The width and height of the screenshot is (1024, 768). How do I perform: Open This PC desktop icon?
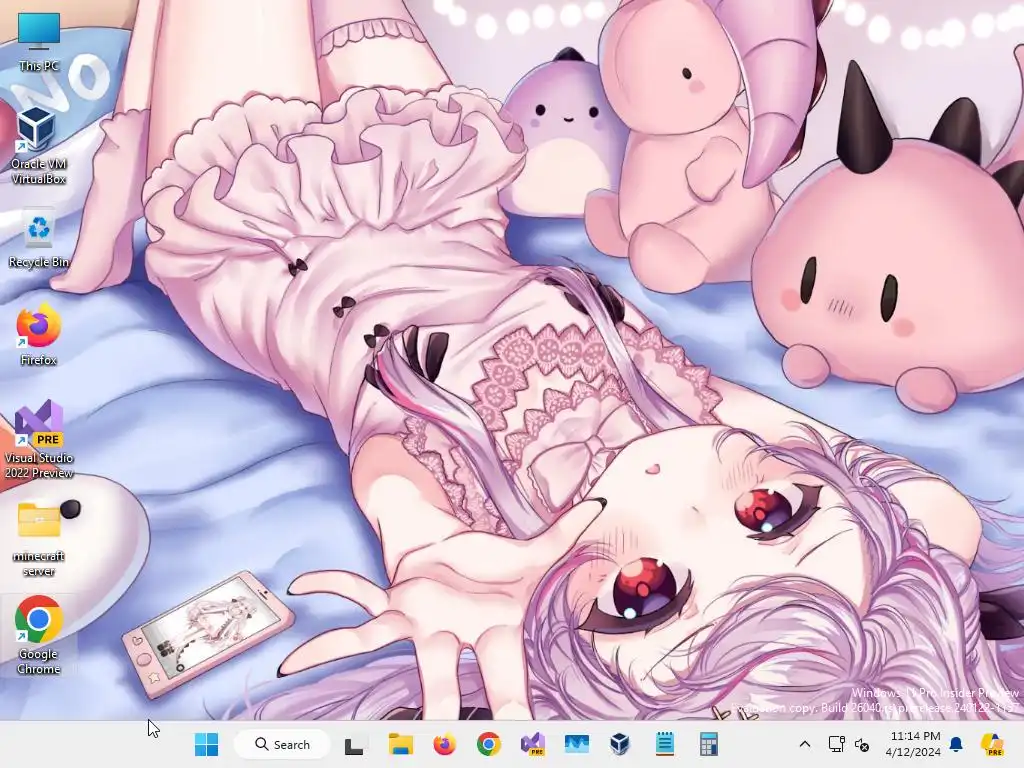tap(39, 42)
